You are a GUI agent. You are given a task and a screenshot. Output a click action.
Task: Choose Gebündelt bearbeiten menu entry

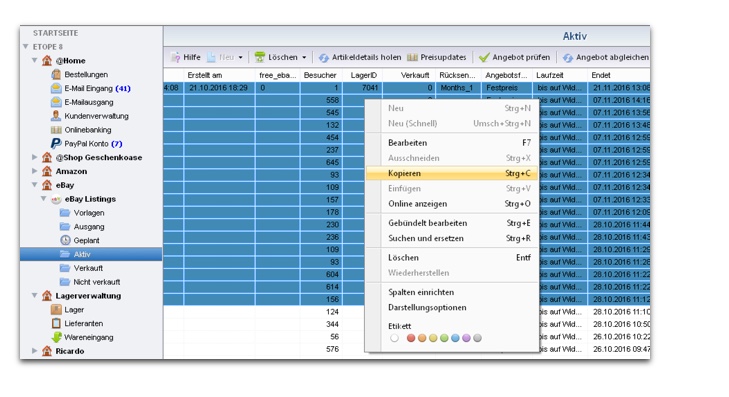(x=452, y=223)
